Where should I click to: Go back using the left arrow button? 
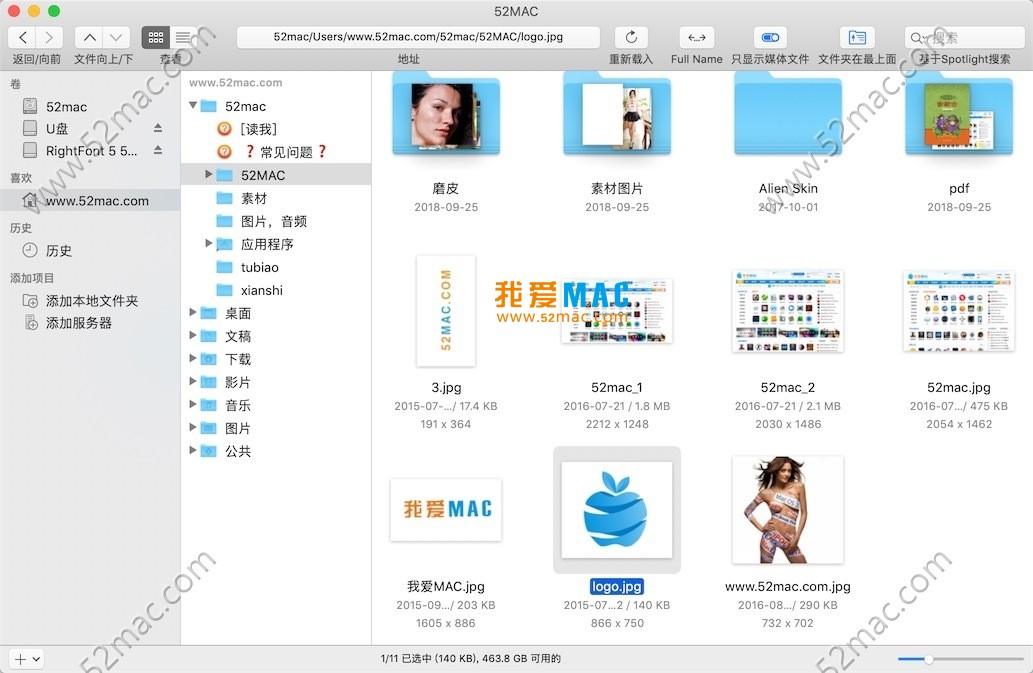(x=23, y=38)
